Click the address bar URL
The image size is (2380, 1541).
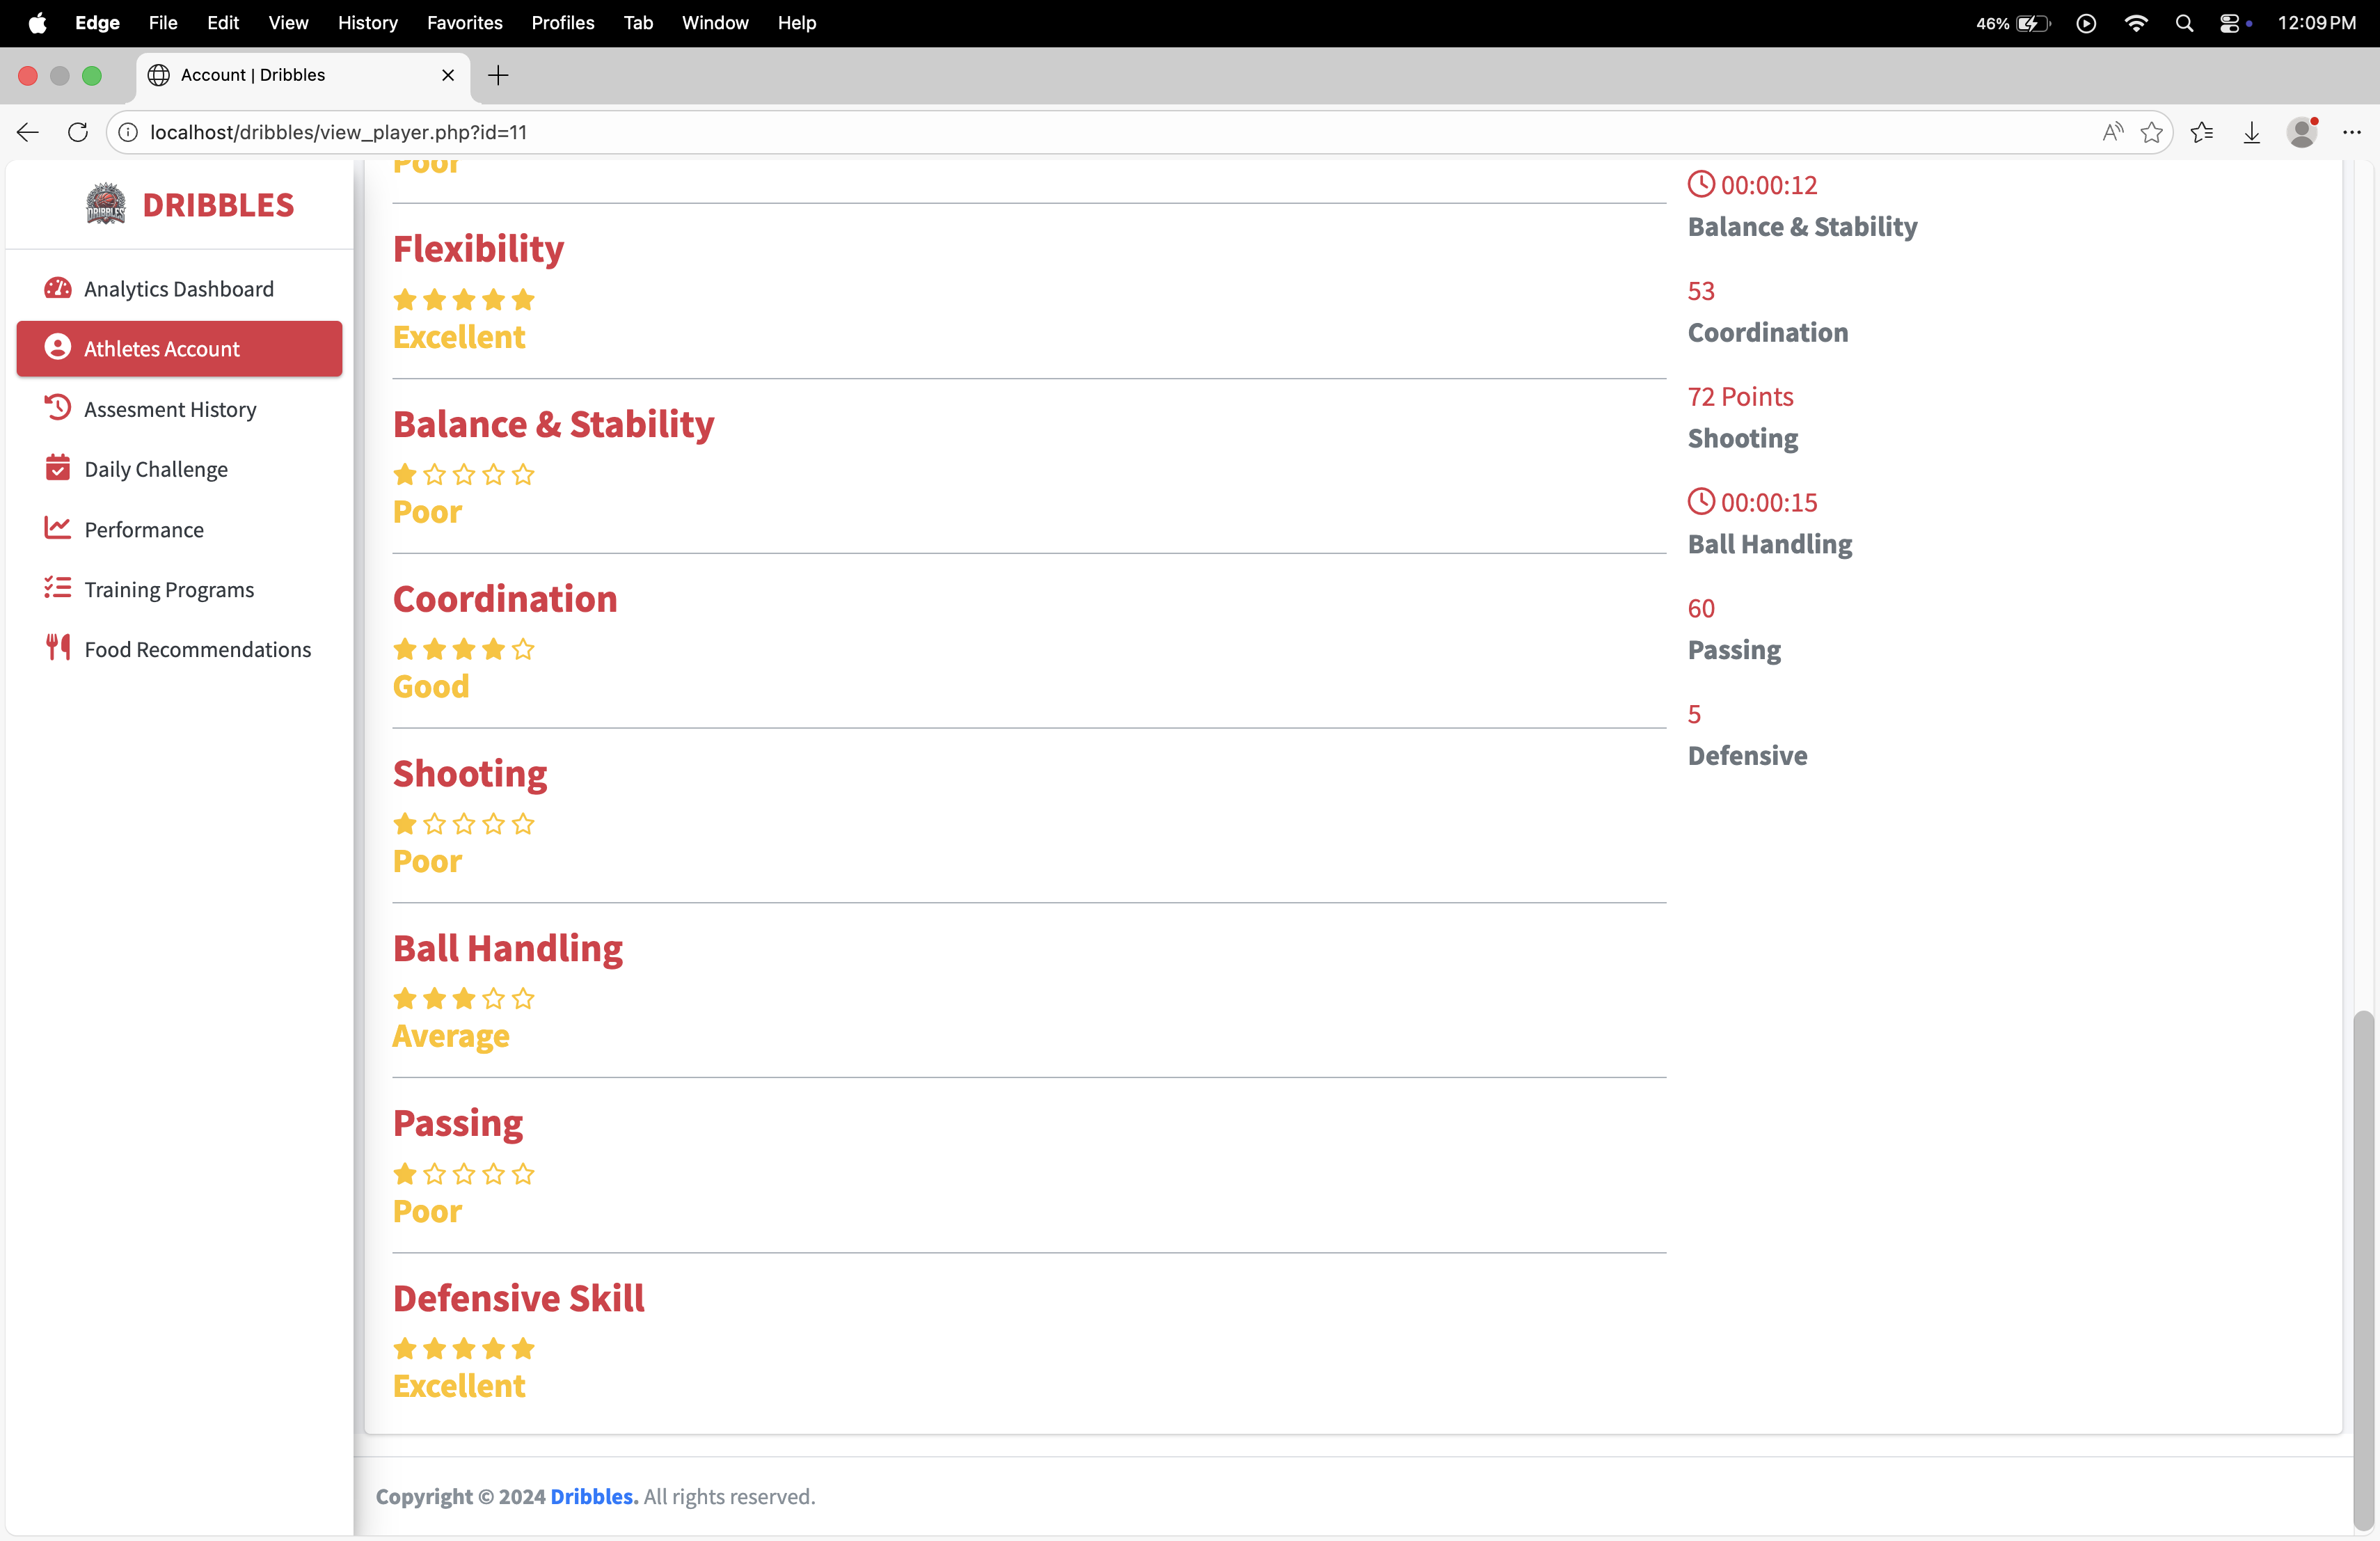click(338, 132)
